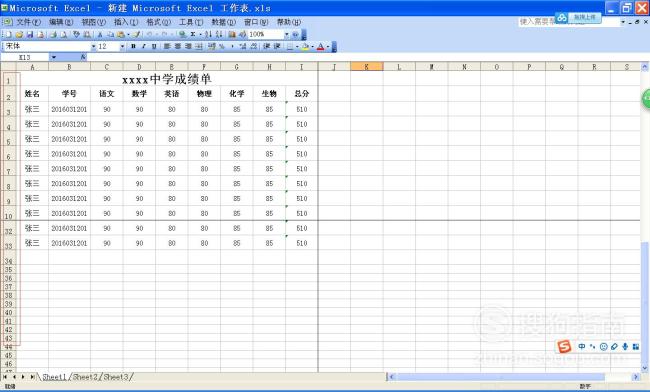Image resolution: width=650 pixels, height=392 pixels.
Task: Apply the font color red A swatch
Action: pyautogui.click(x=320, y=46)
